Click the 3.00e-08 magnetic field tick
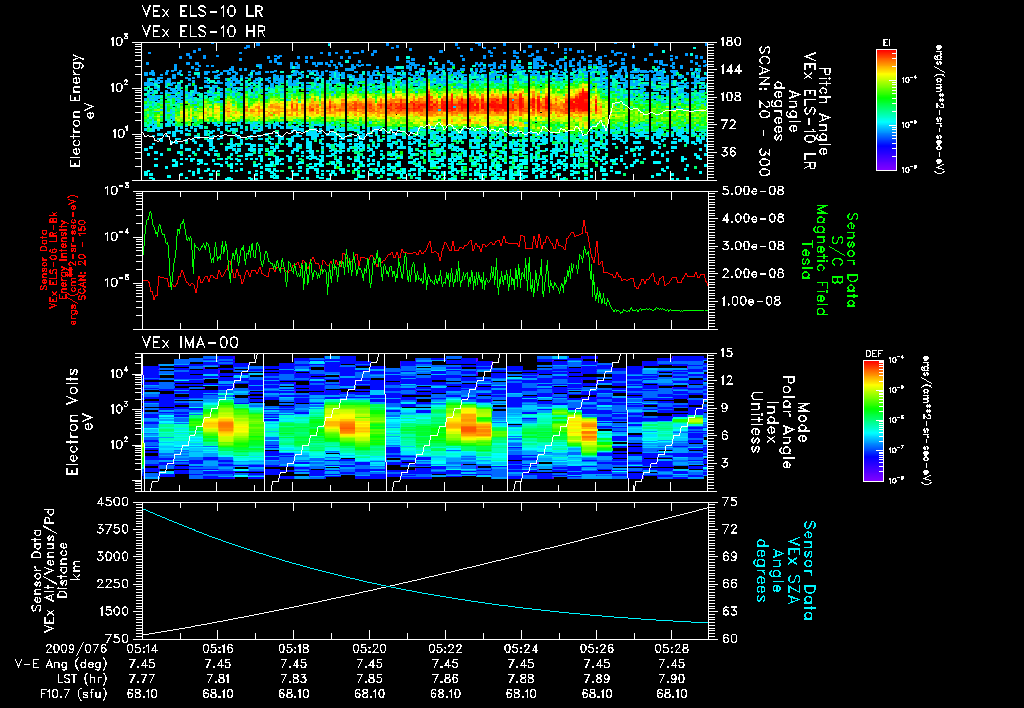 752,246
